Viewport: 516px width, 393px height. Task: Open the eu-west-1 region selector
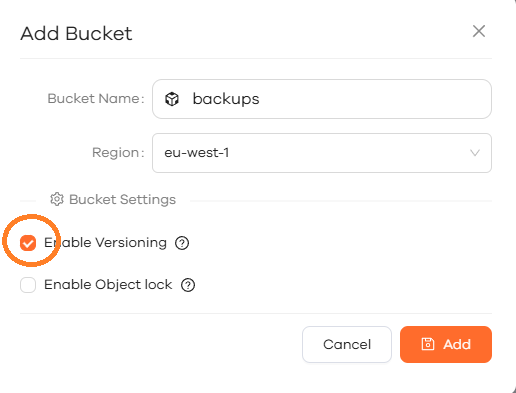point(322,153)
